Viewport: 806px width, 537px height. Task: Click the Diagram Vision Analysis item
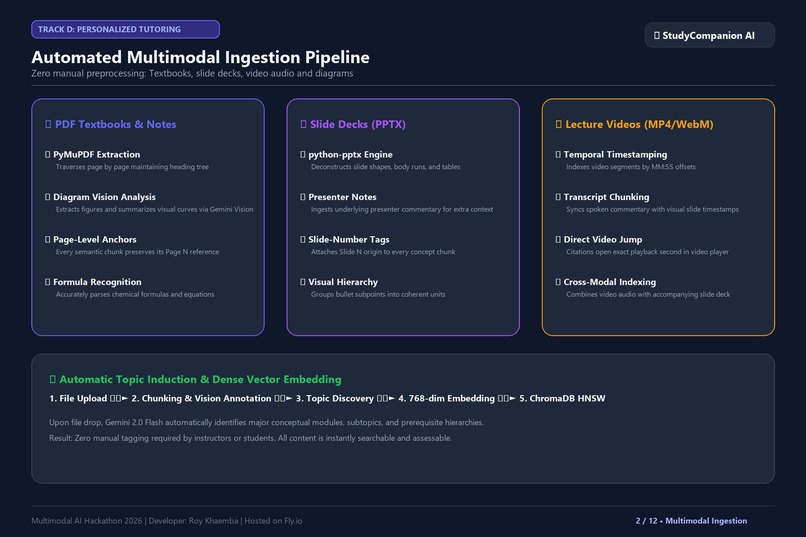[104, 197]
